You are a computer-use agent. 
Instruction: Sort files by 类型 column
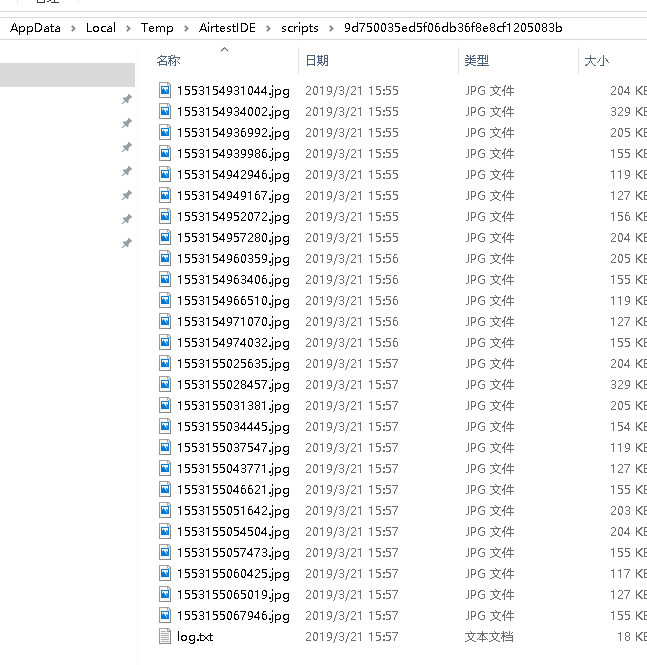pos(477,61)
